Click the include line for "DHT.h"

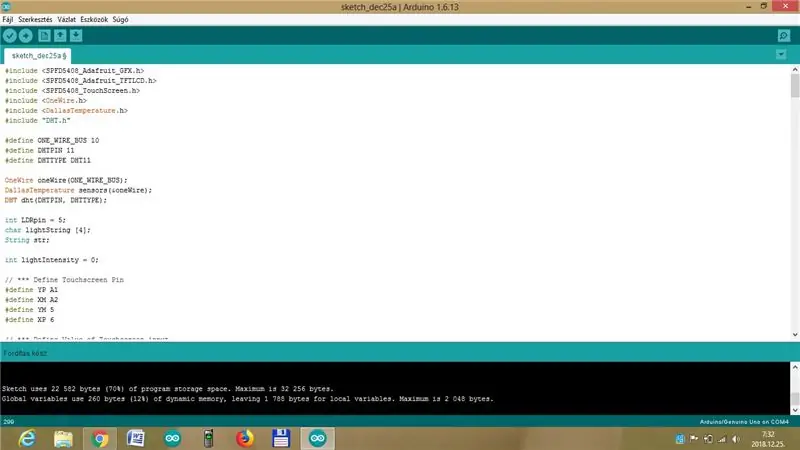(x=37, y=120)
